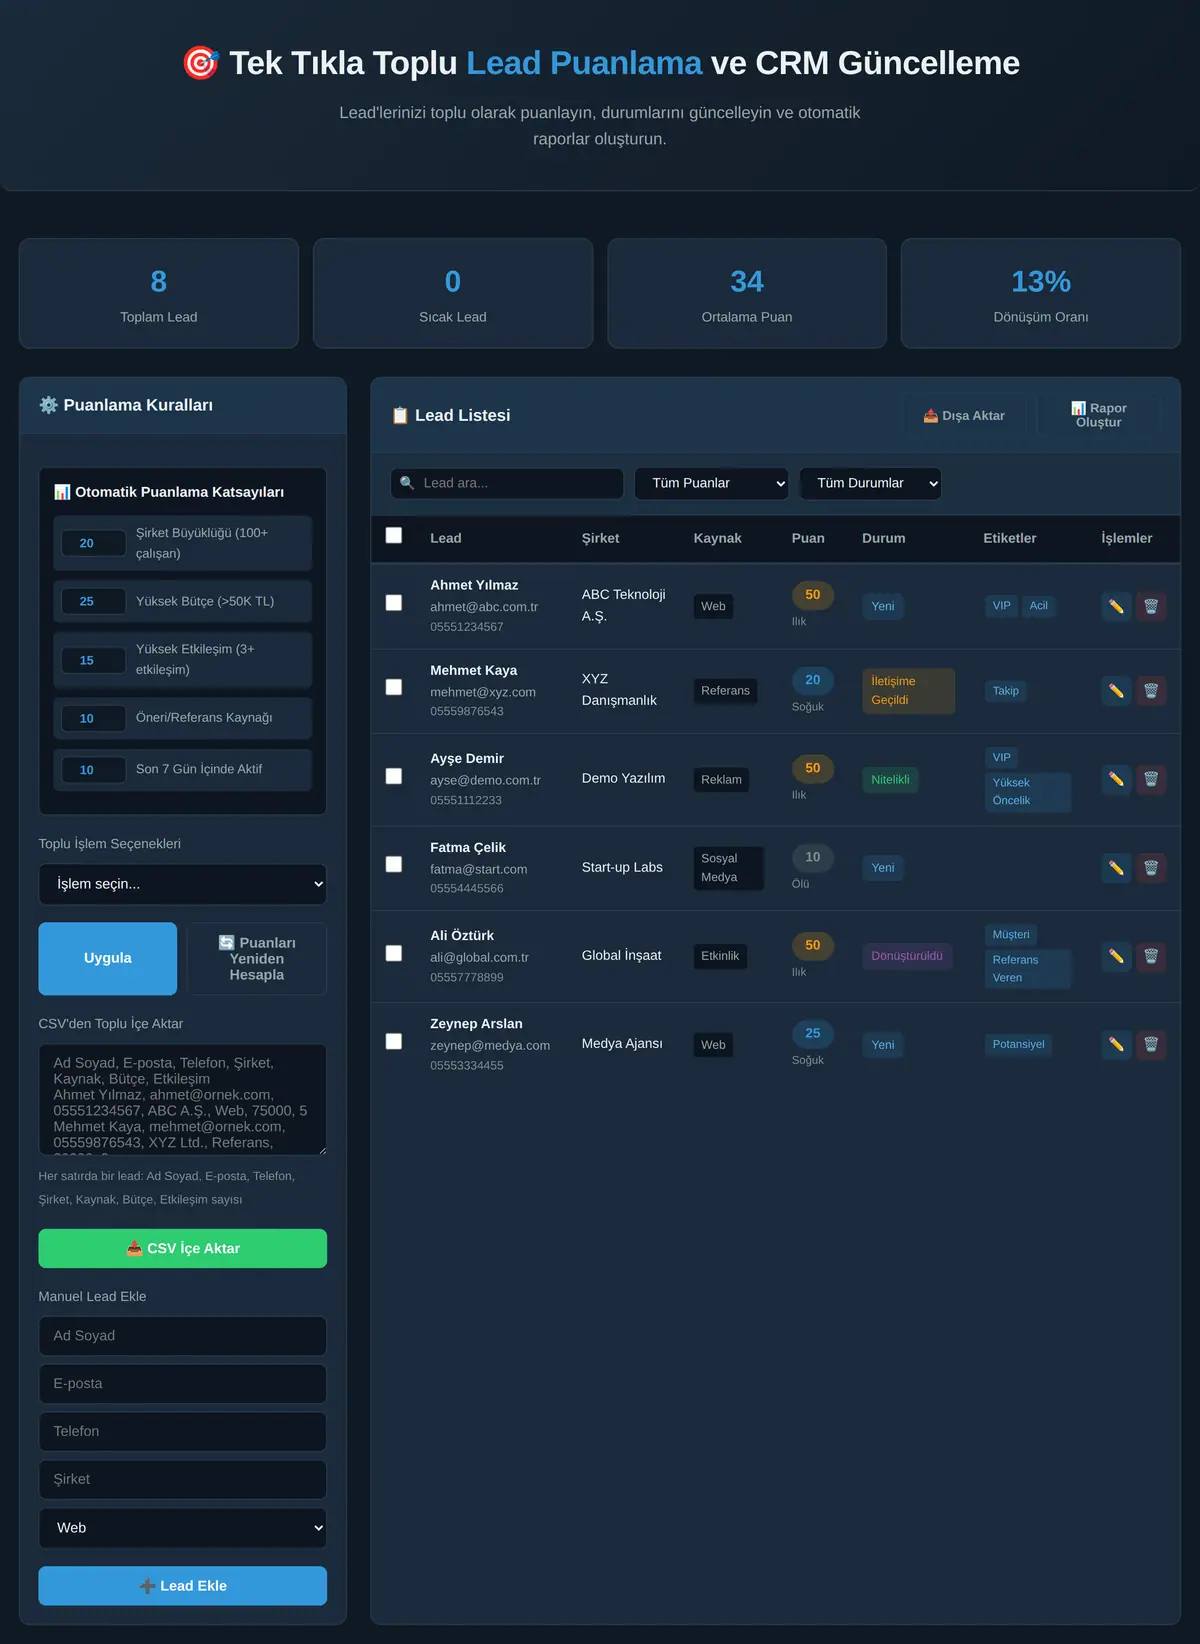Expand the İşlem seçin bulk action dropdown

183,884
